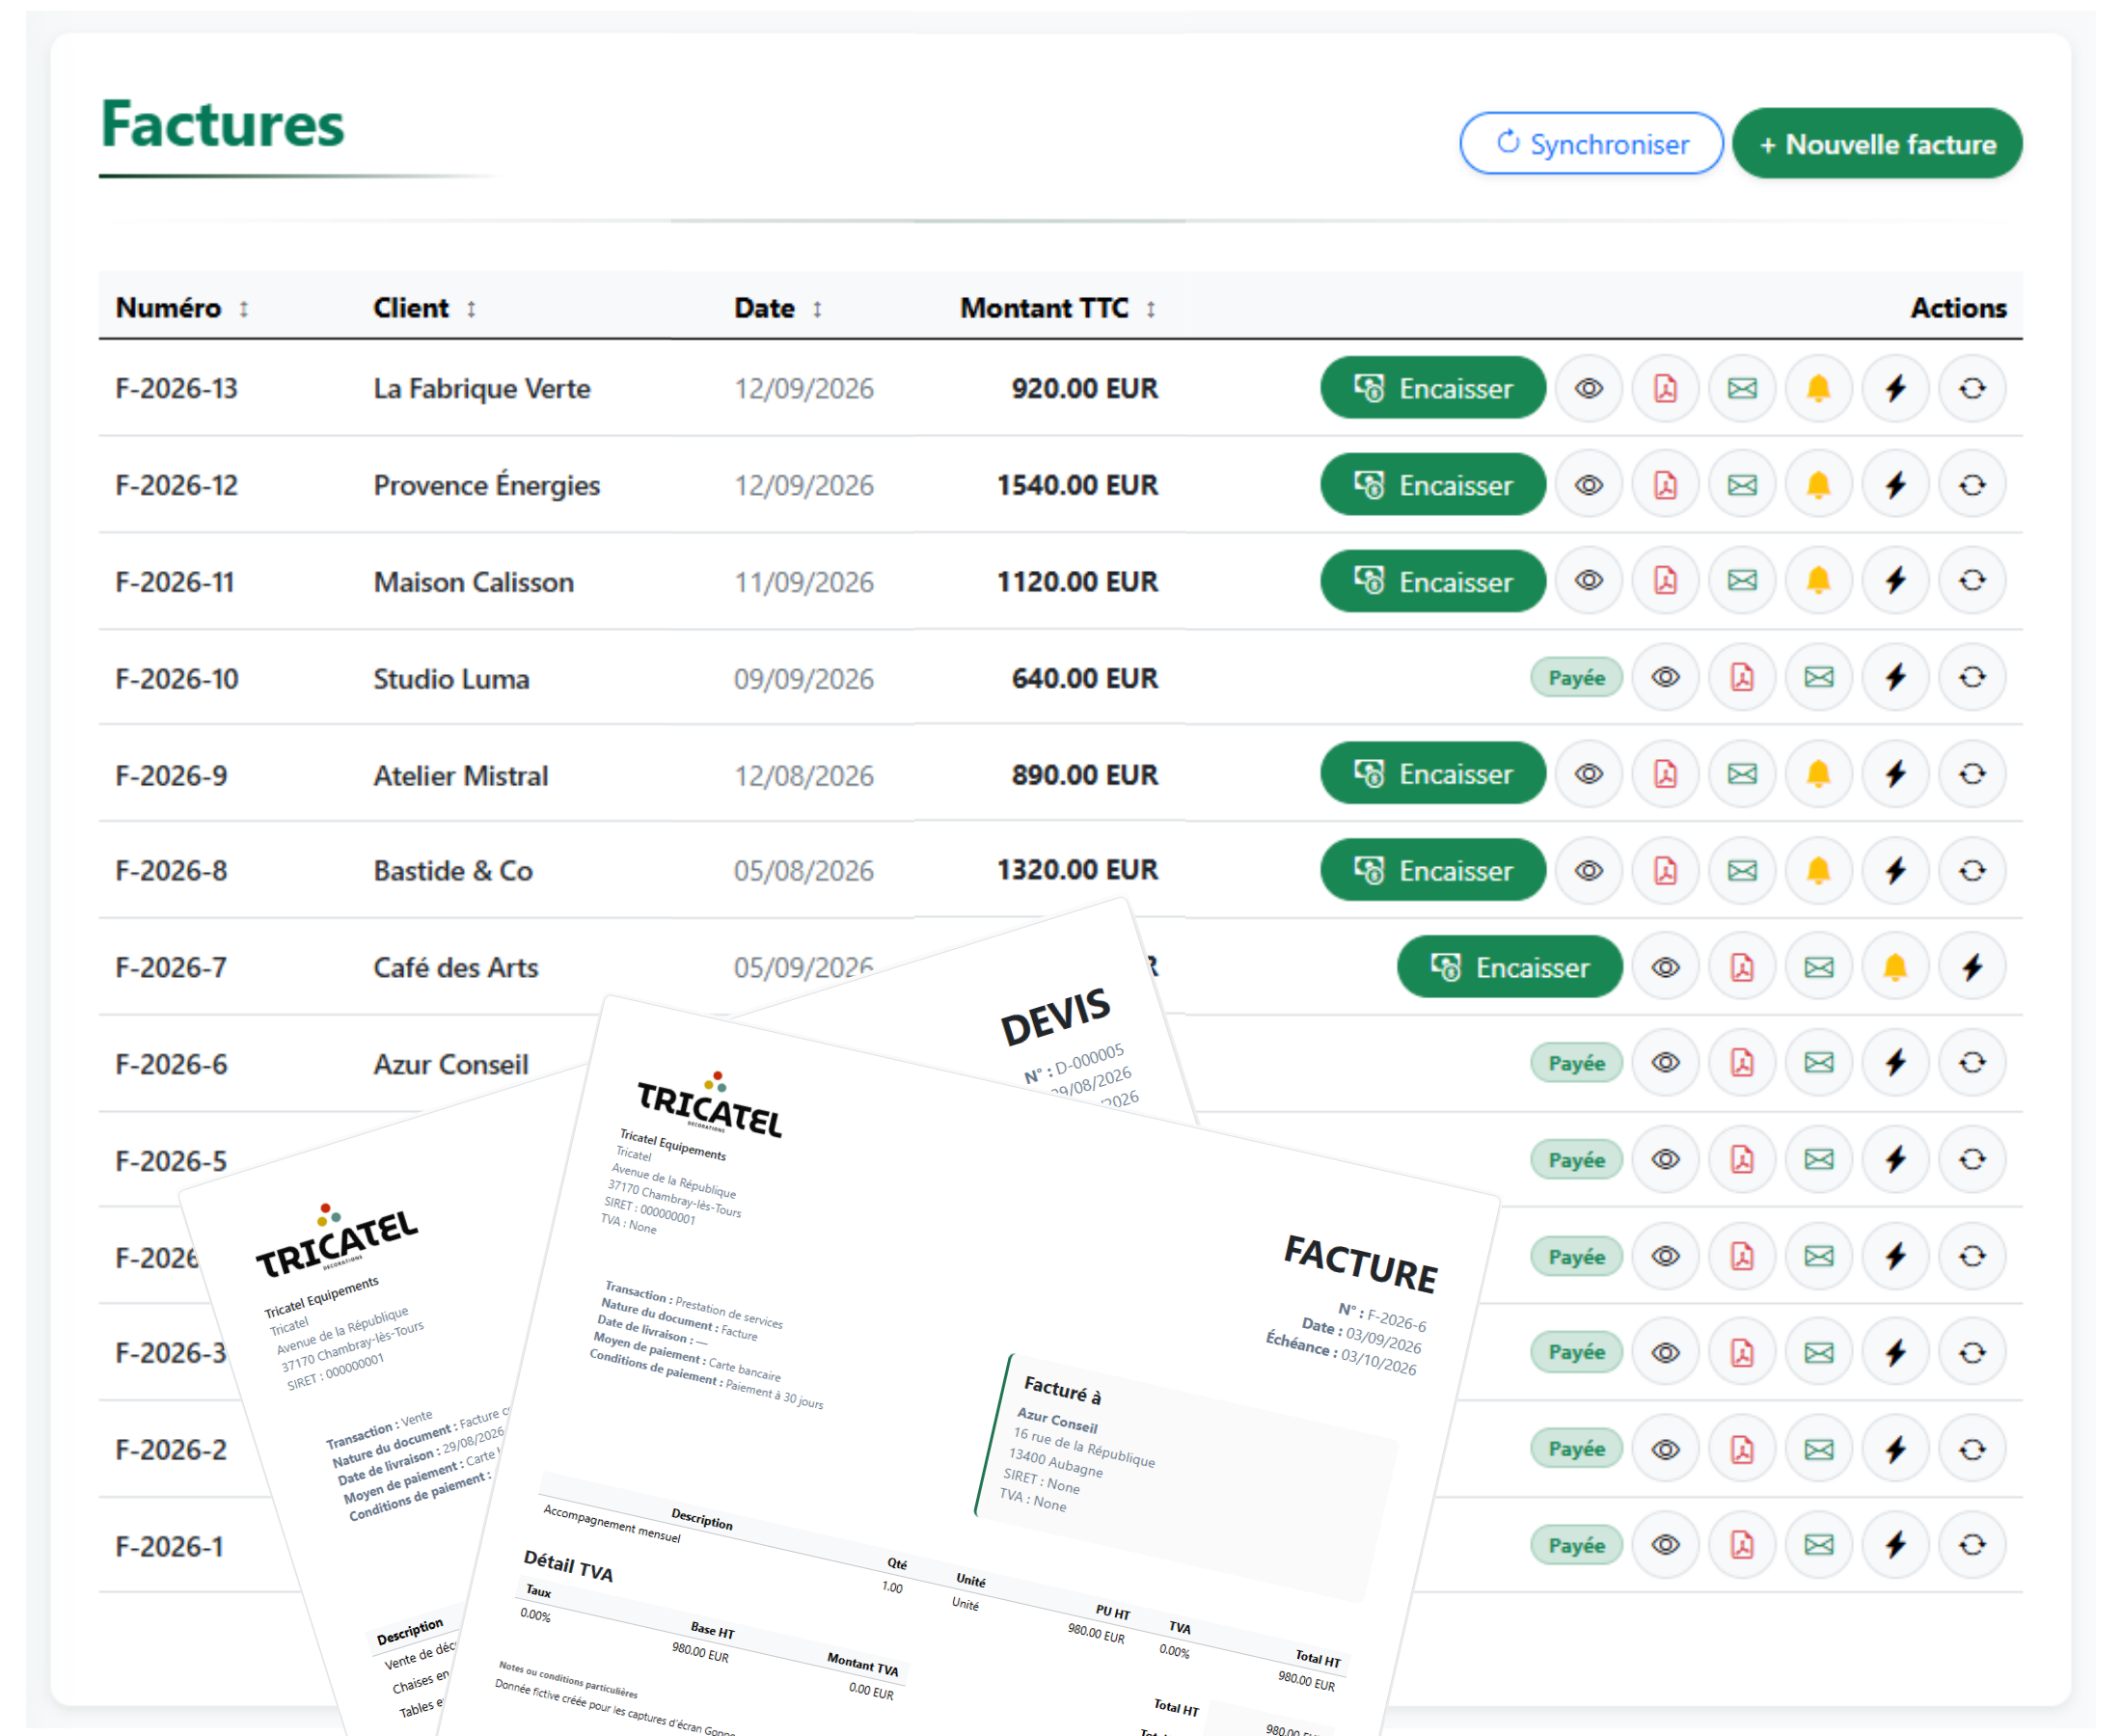View the Studio Luma invoice details
Viewport: 2122px width, 1736px height.
[x=1665, y=677]
